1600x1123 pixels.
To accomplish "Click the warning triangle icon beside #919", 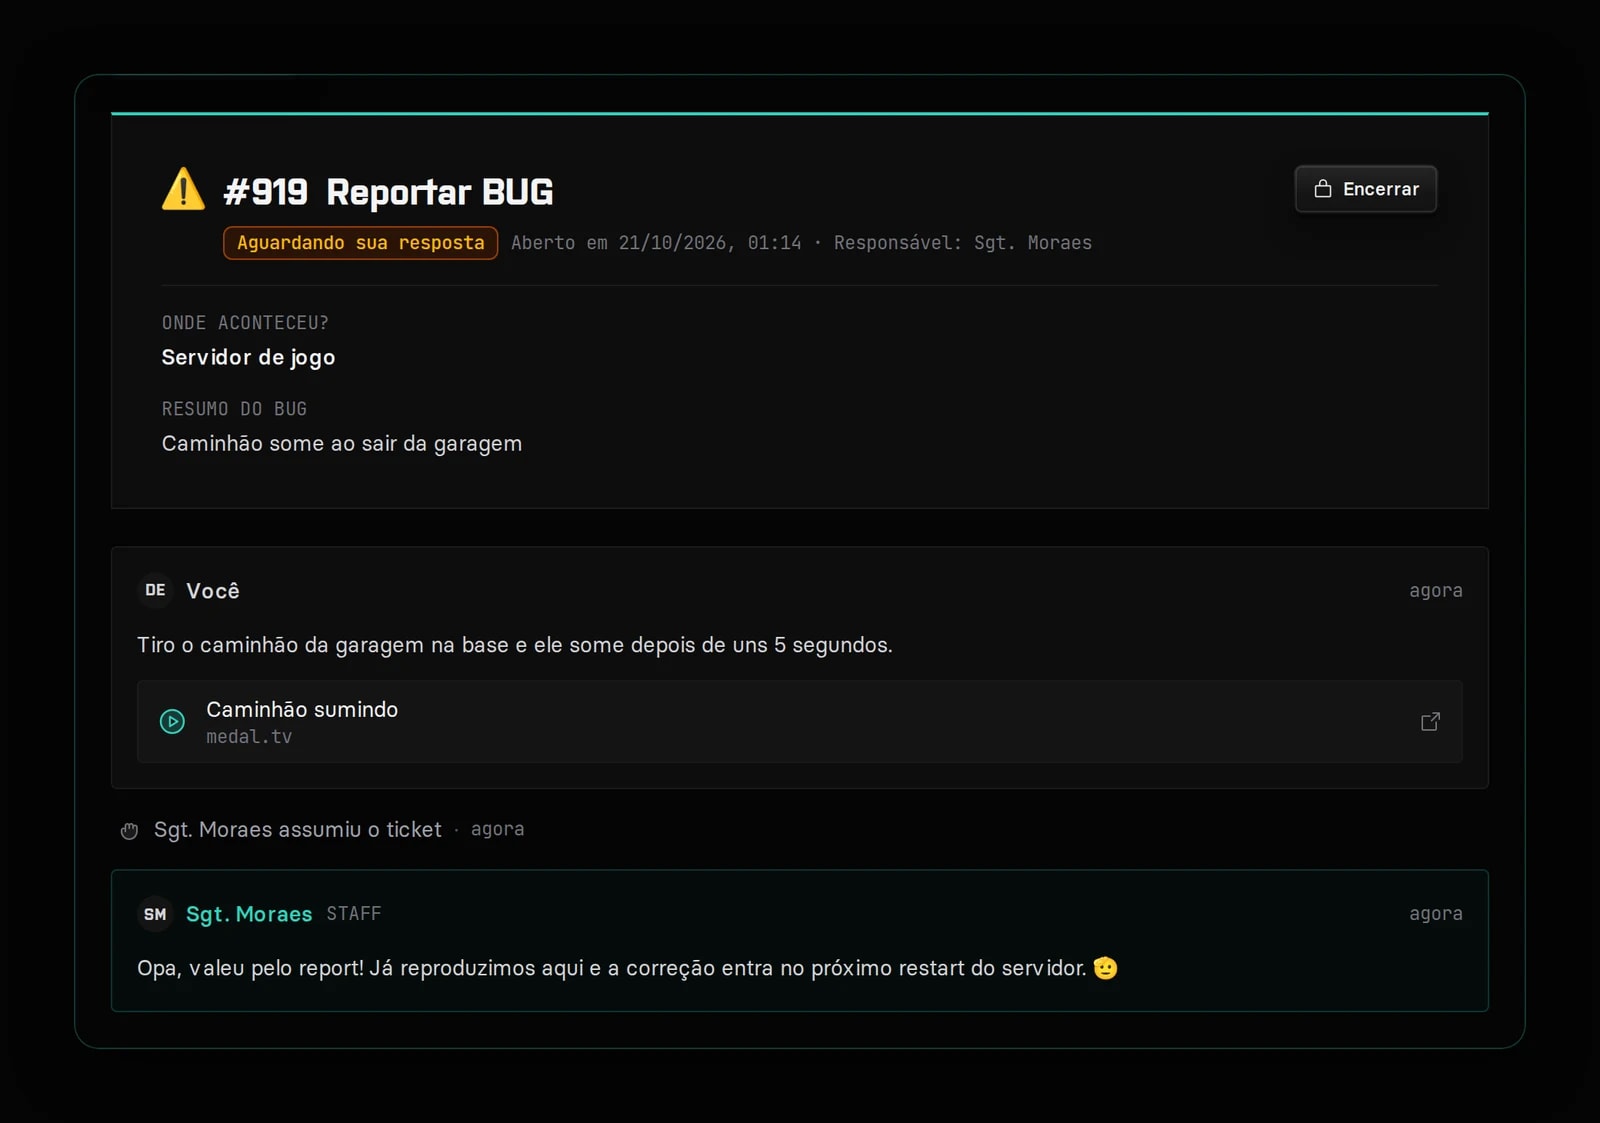I will [x=183, y=189].
